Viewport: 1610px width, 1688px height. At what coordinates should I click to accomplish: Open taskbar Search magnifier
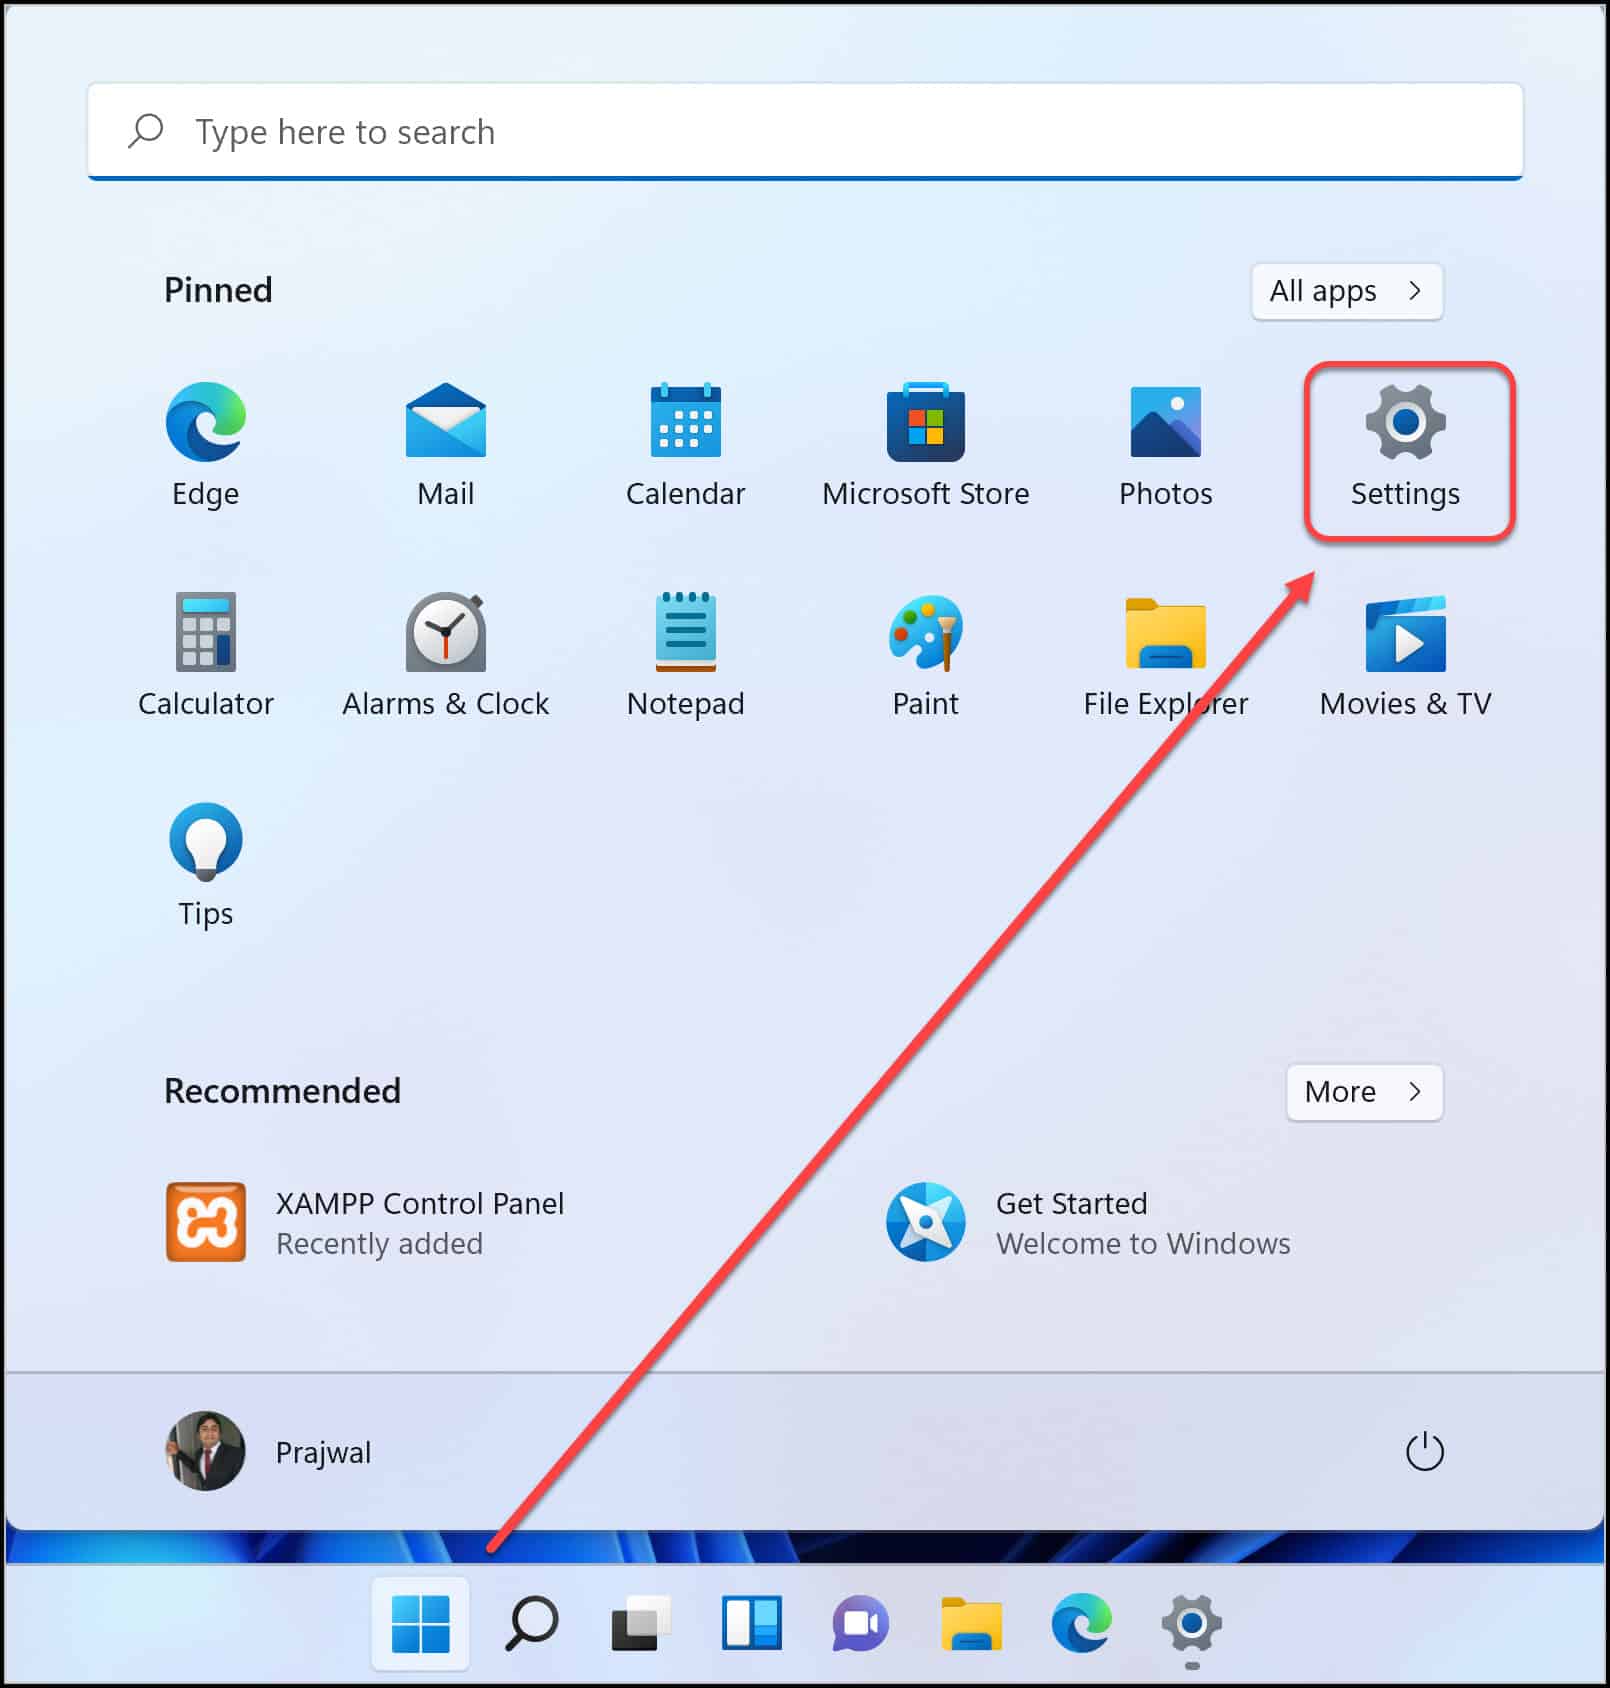(x=531, y=1623)
